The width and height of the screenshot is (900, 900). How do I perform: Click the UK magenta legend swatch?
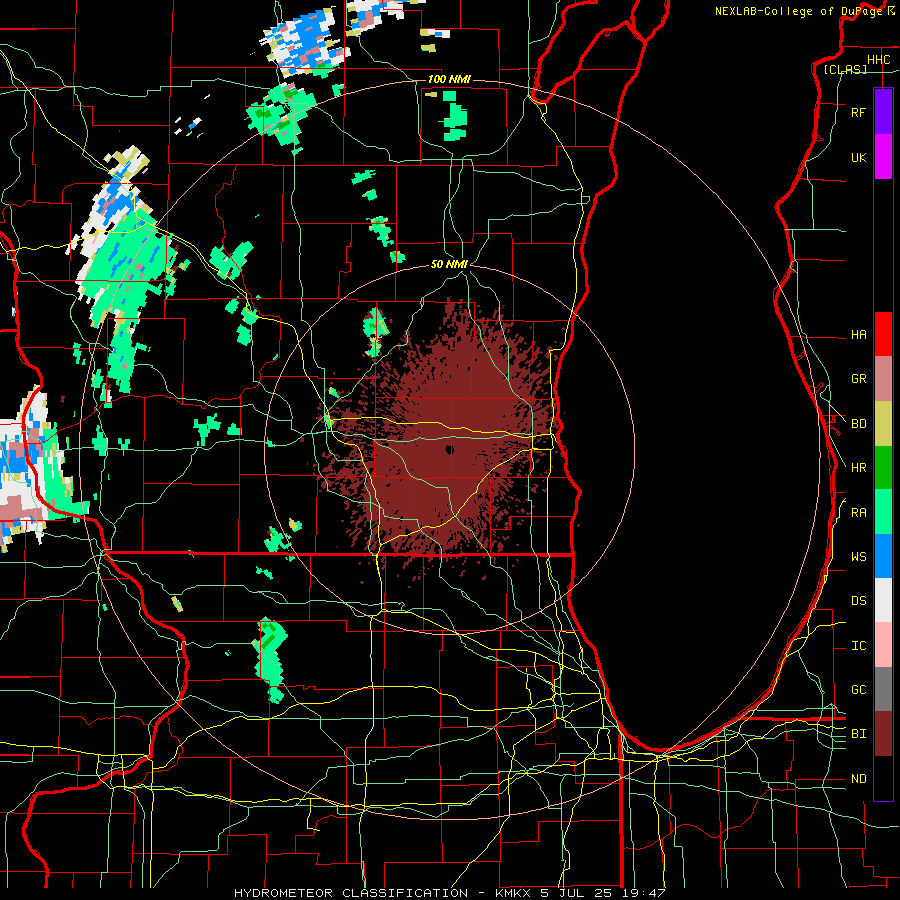point(883,157)
